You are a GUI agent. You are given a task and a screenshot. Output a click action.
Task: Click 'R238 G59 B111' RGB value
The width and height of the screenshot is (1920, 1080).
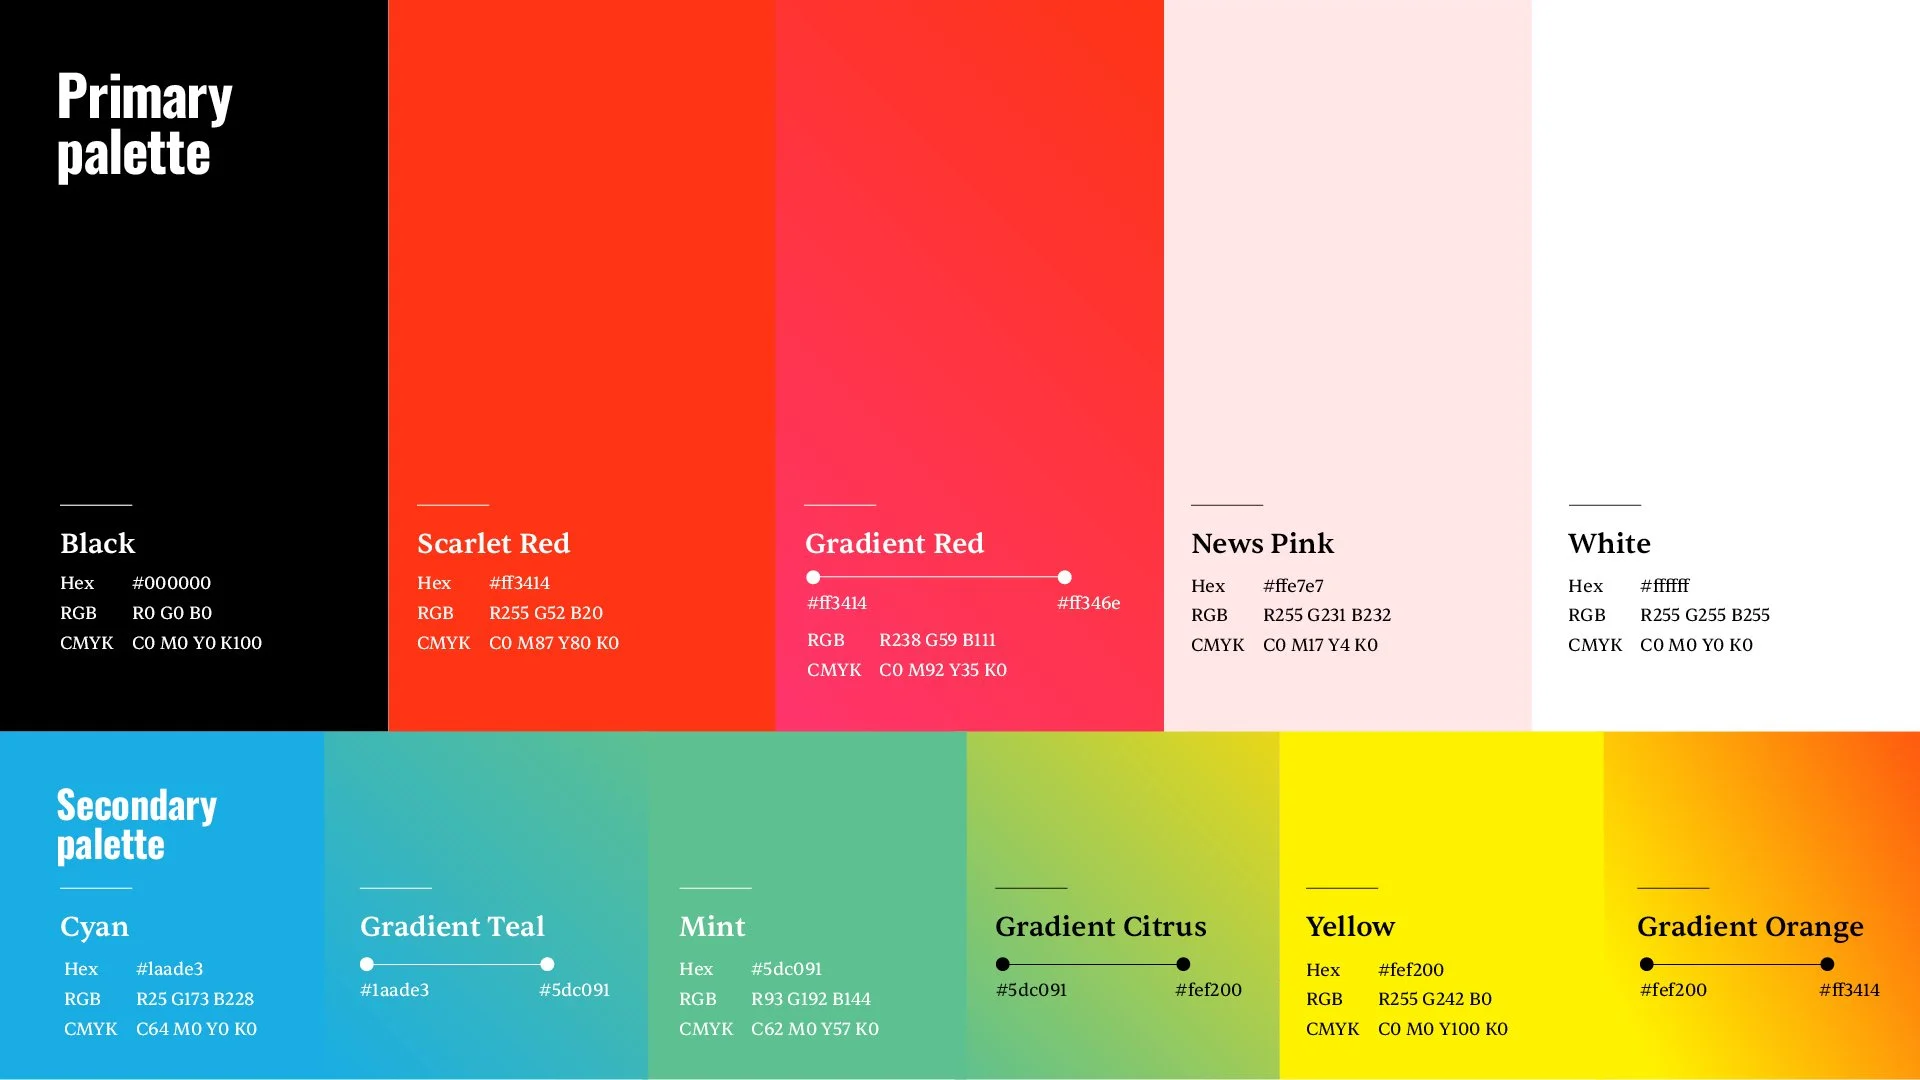point(937,640)
